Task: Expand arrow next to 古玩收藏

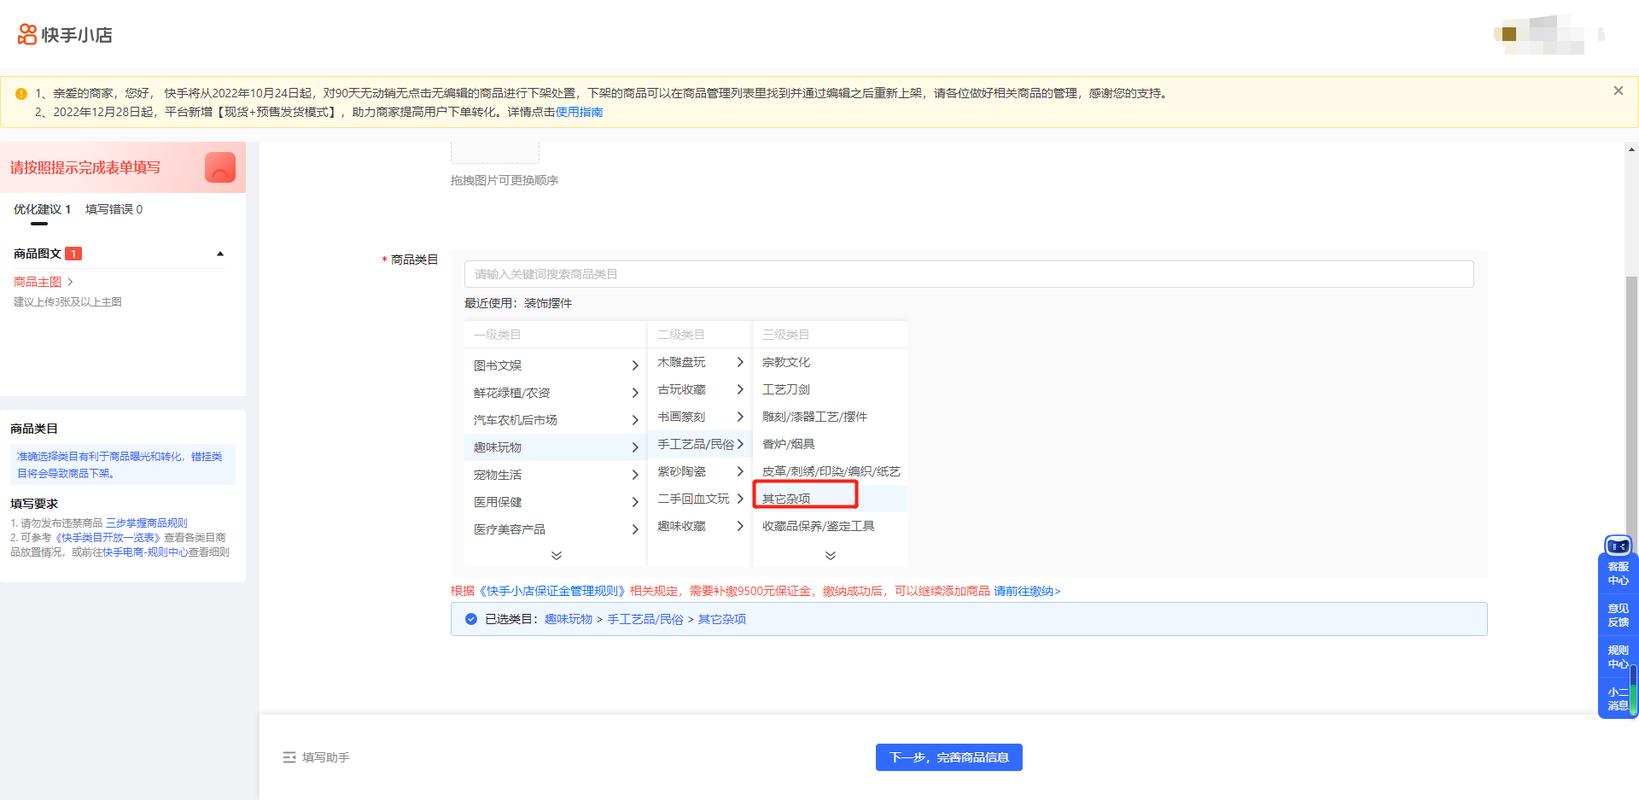Action: (x=740, y=389)
